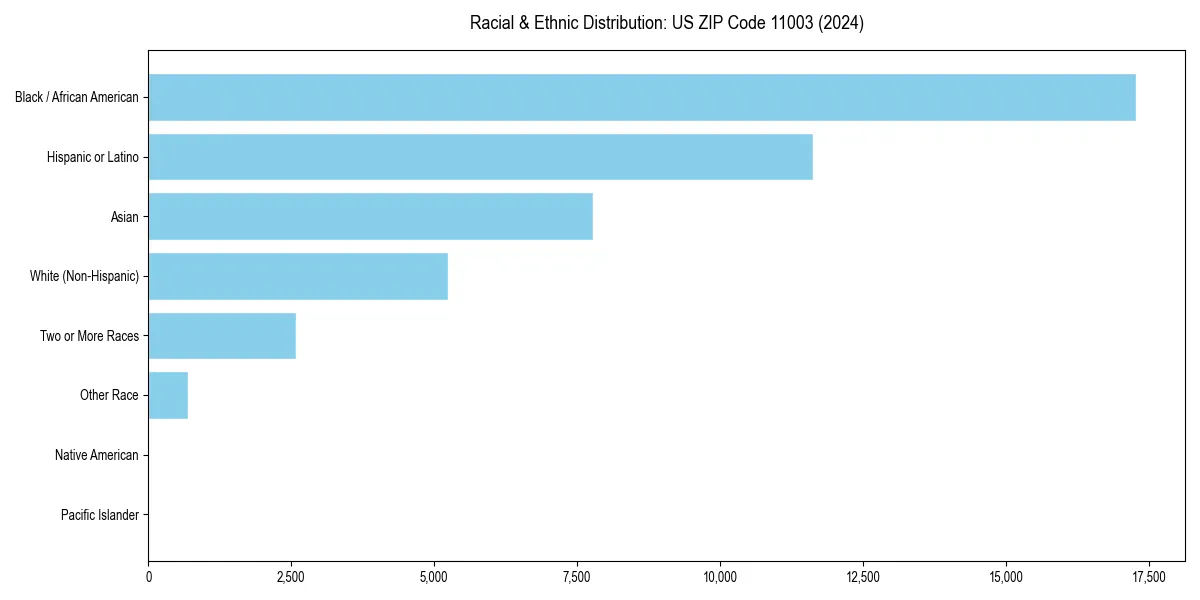The height and width of the screenshot is (600, 1200).
Task: Click the Two or More Races bar
Action: [220, 336]
